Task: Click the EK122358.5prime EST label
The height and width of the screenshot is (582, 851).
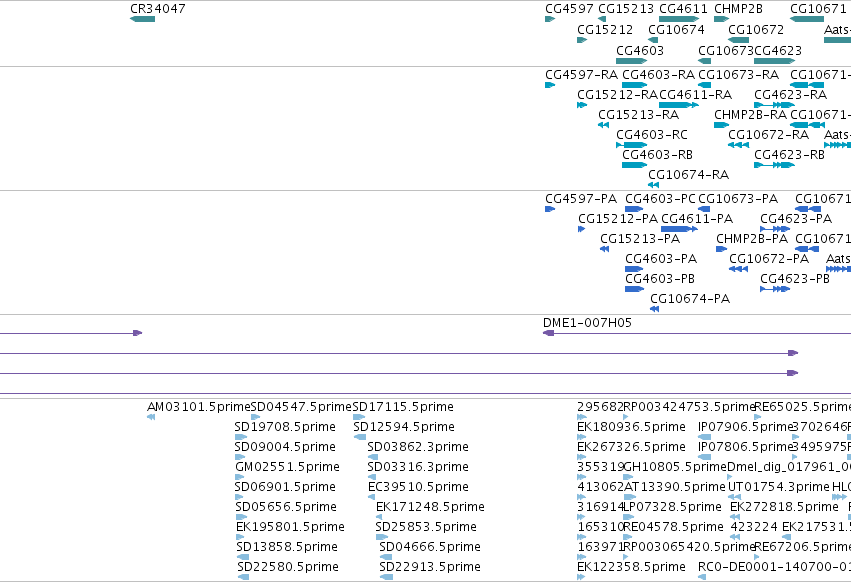Action: coord(631,567)
